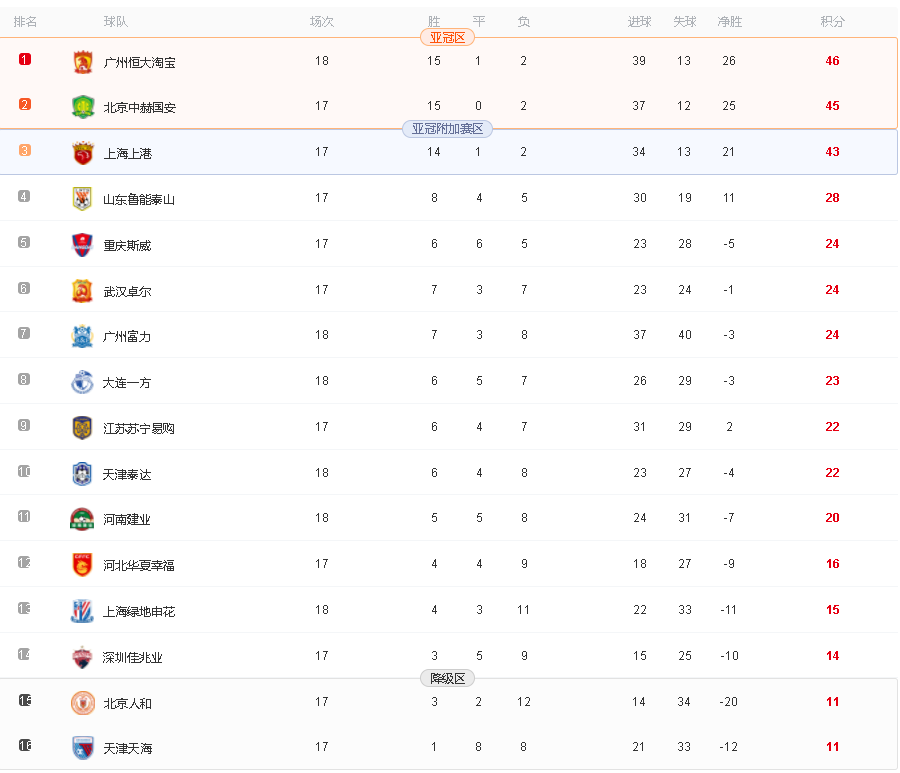Click the 北京中赫国安 green team badge
The width and height of the screenshot is (900, 773).
[83, 107]
